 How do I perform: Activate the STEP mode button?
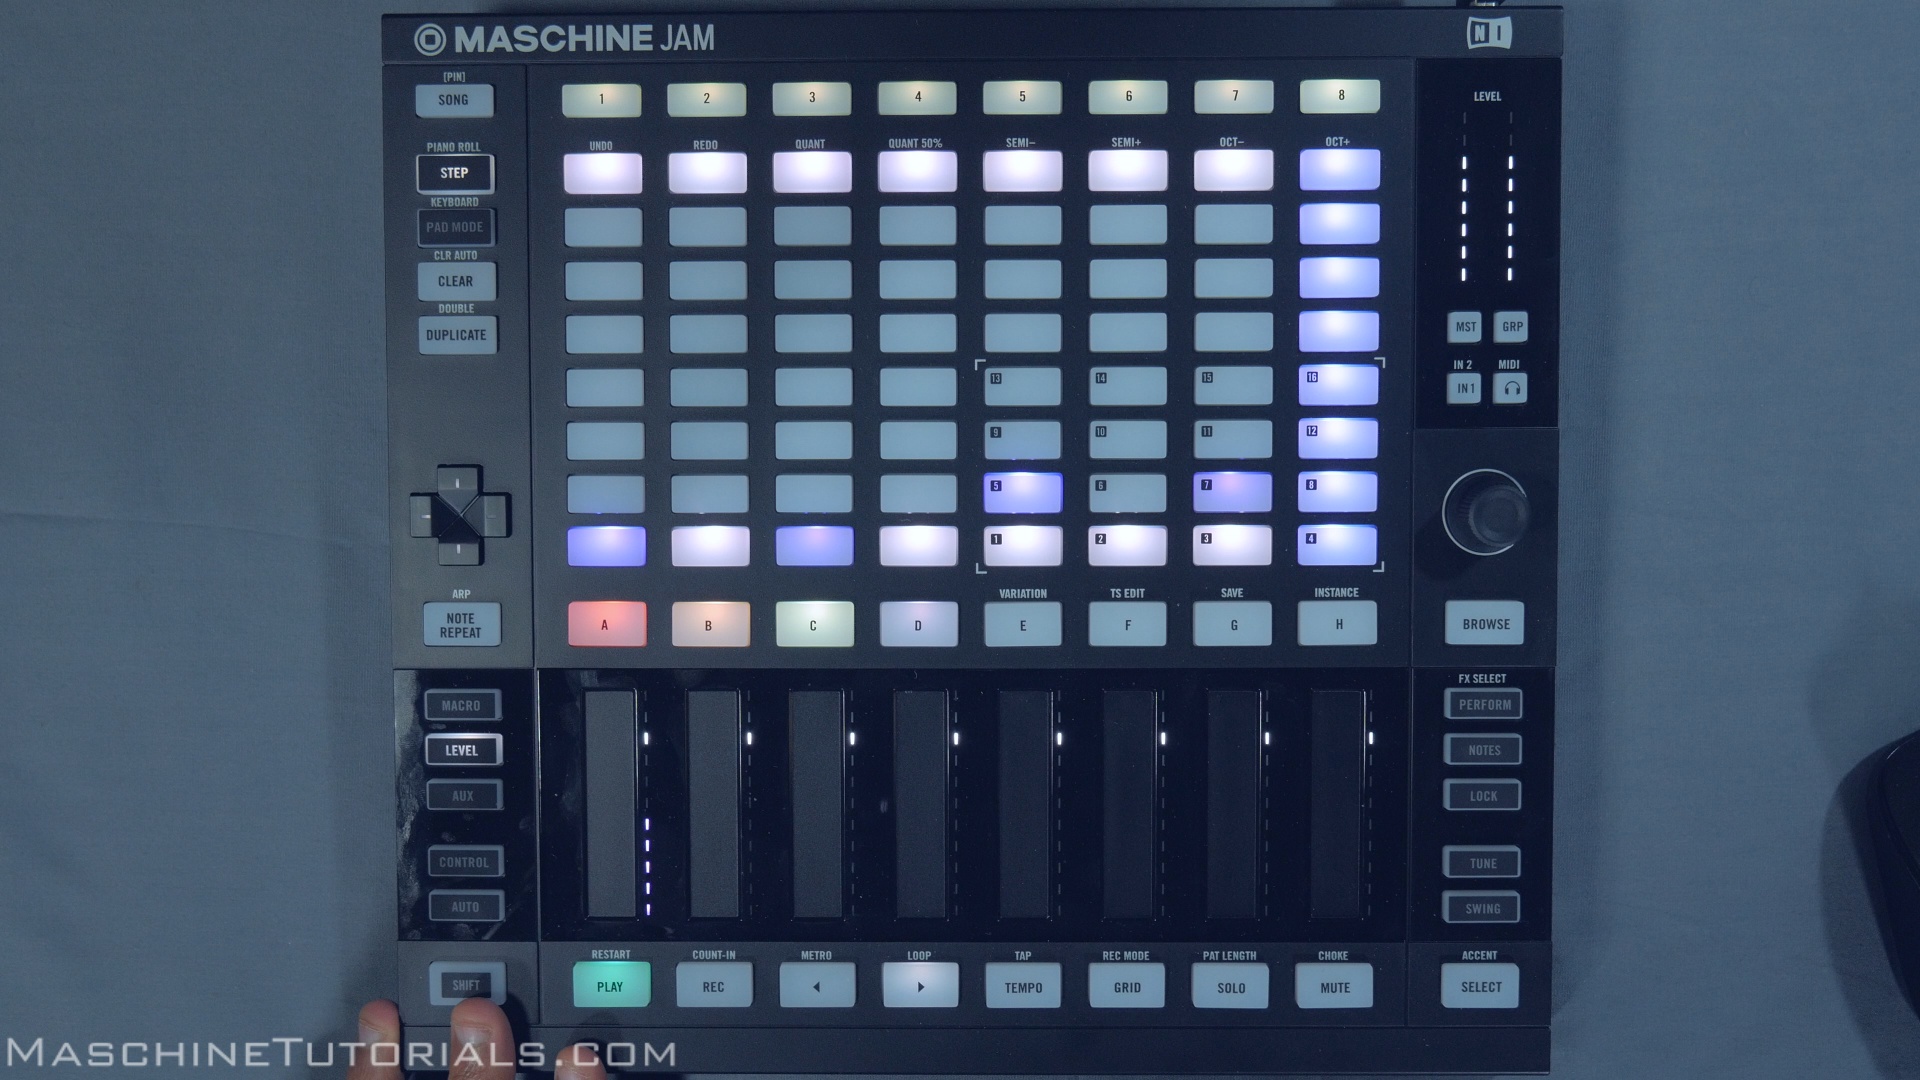(x=455, y=173)
